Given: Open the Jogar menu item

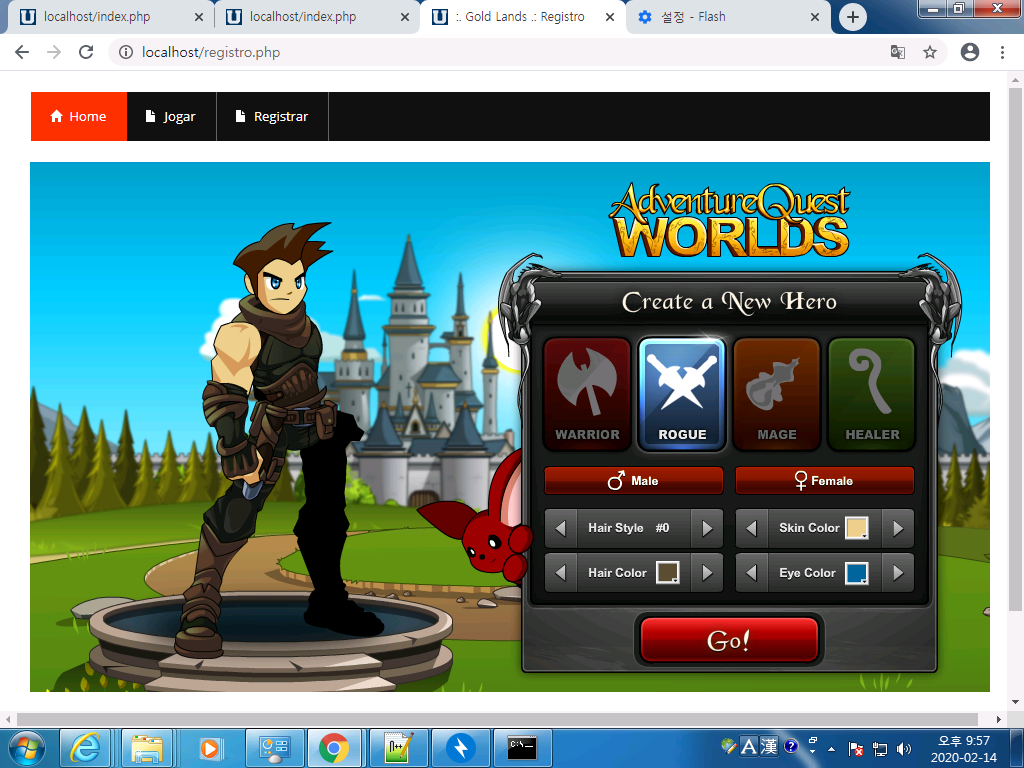Looking at the screenshot, I should (171, 117).
